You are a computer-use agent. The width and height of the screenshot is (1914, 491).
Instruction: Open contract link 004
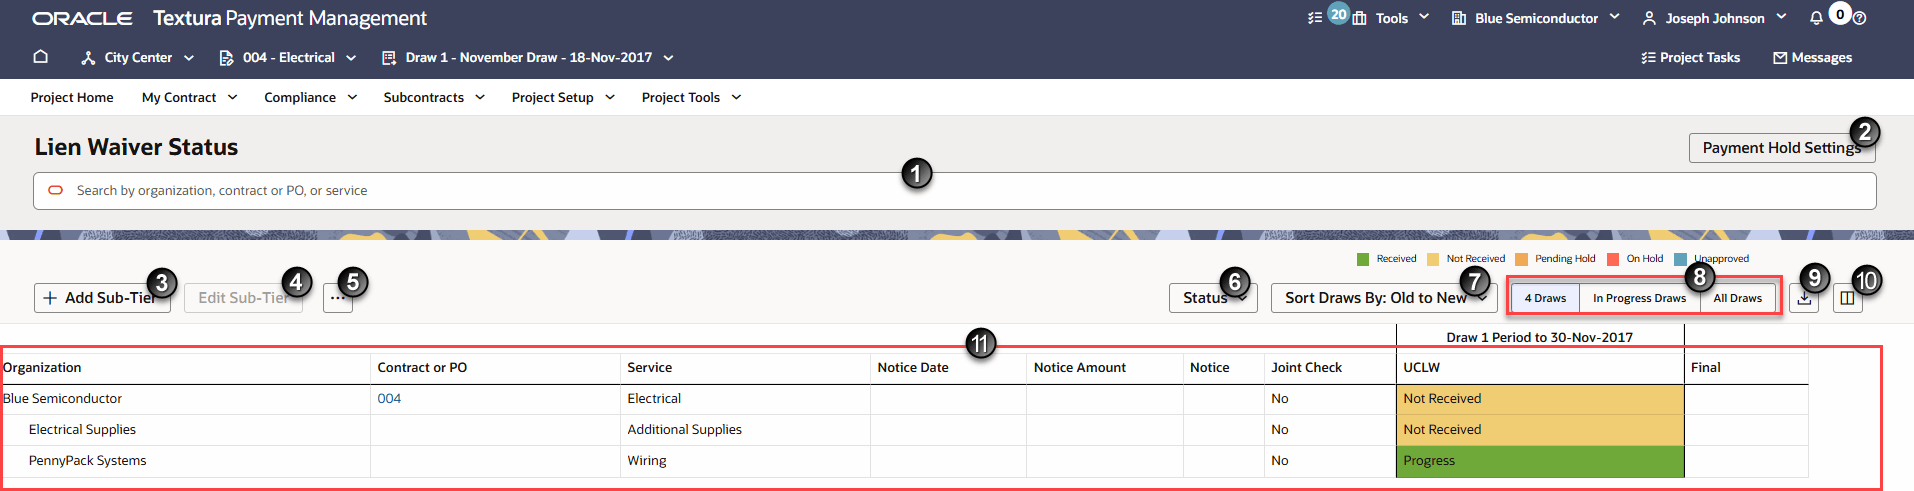tap(389, 399)
